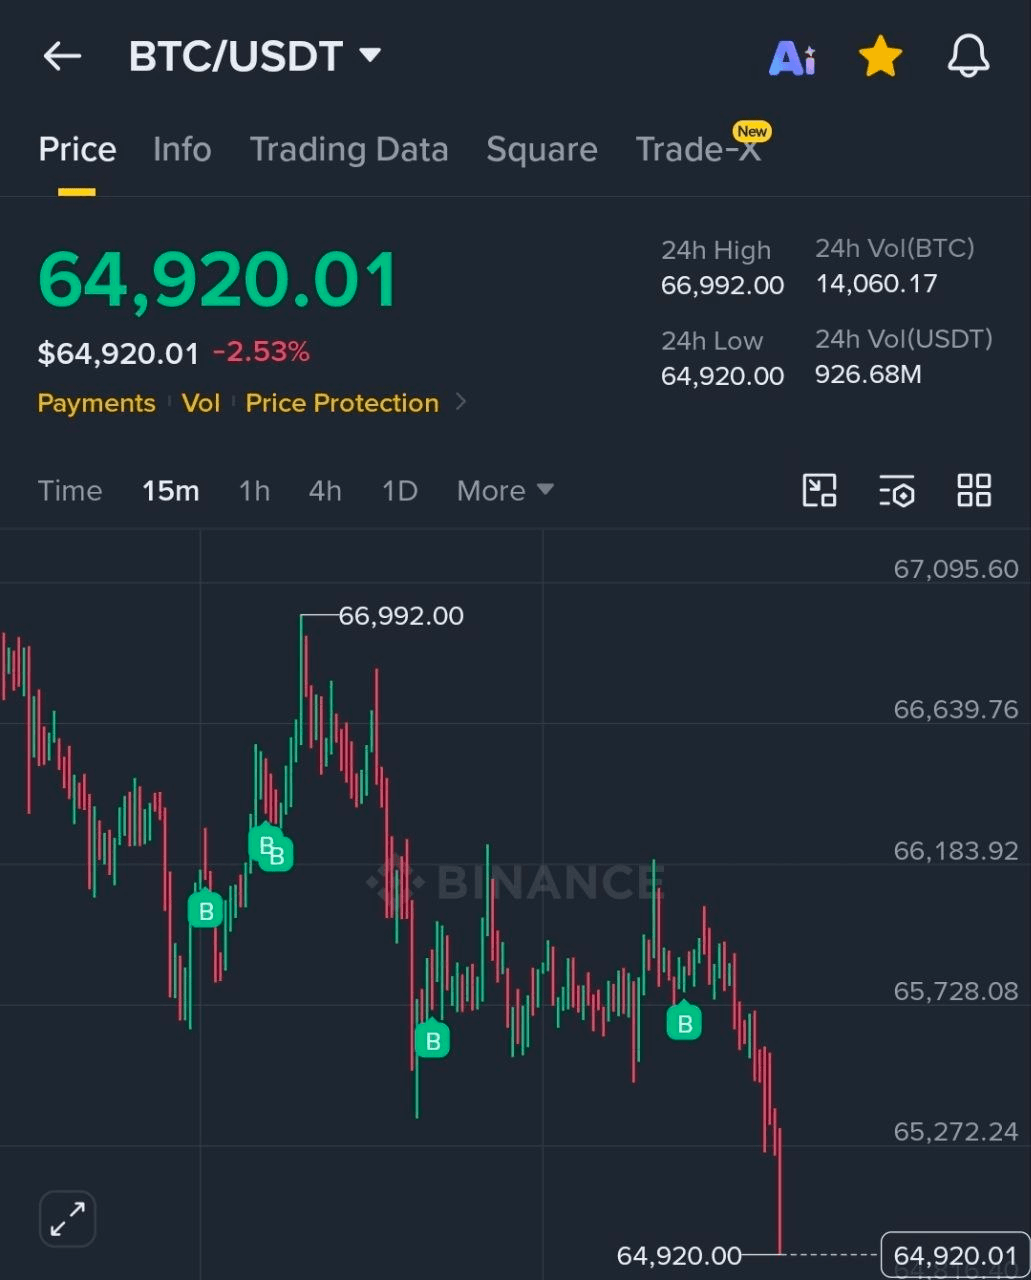Open price alerts bell icon
This screenshot has width=1031, height=1280.
tap(968, 56)
